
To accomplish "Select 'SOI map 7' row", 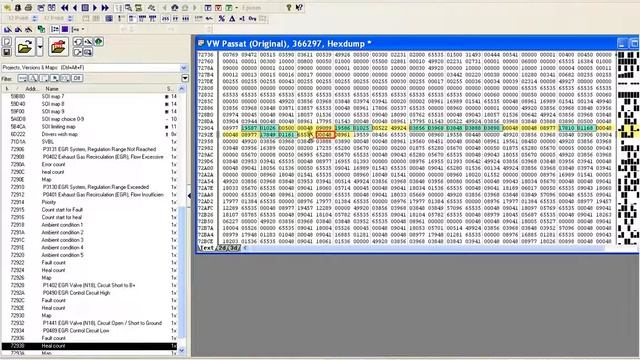I will point(89,96).
